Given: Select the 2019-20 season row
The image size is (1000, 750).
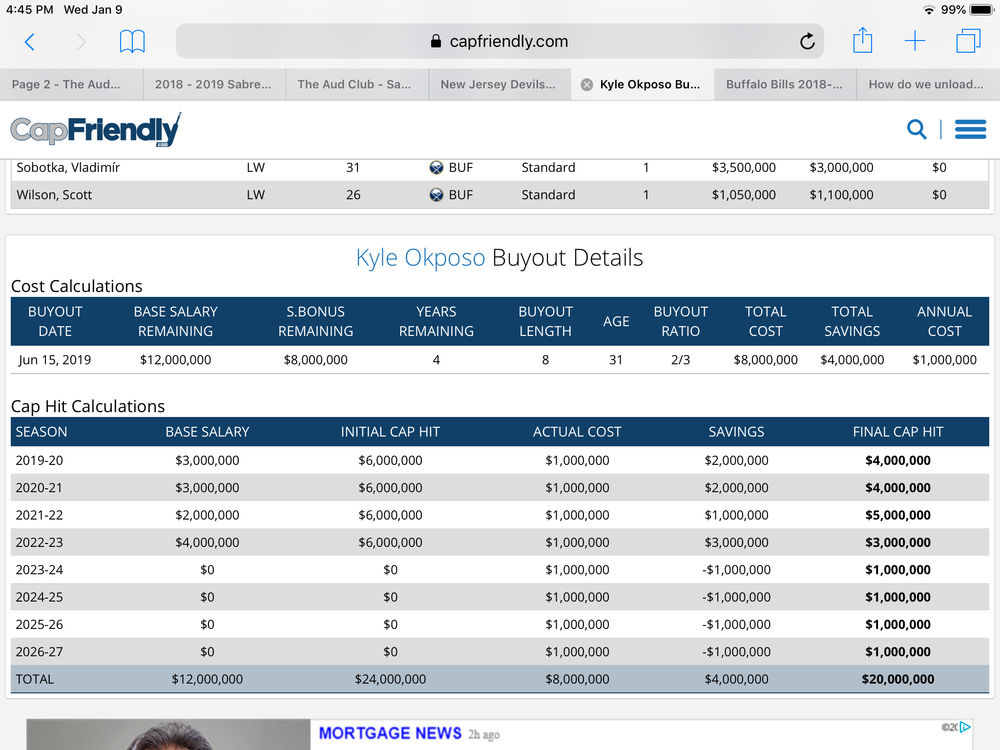Looking at the screenshot, I should click(500, 460).
